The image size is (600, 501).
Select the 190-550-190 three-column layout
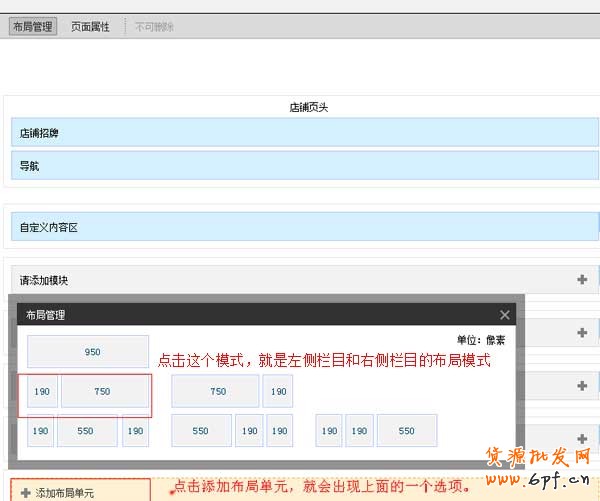pyautogui.click(x=88, y=431)
